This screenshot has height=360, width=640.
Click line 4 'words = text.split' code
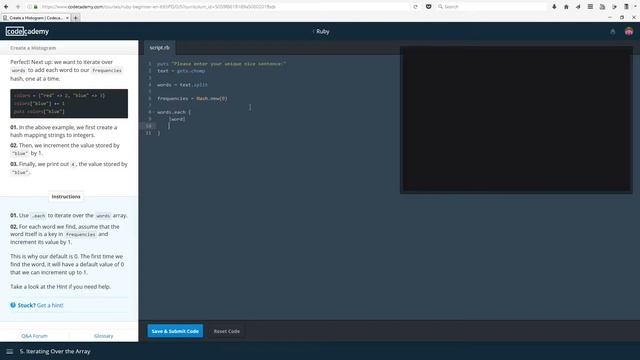(182, 85)
